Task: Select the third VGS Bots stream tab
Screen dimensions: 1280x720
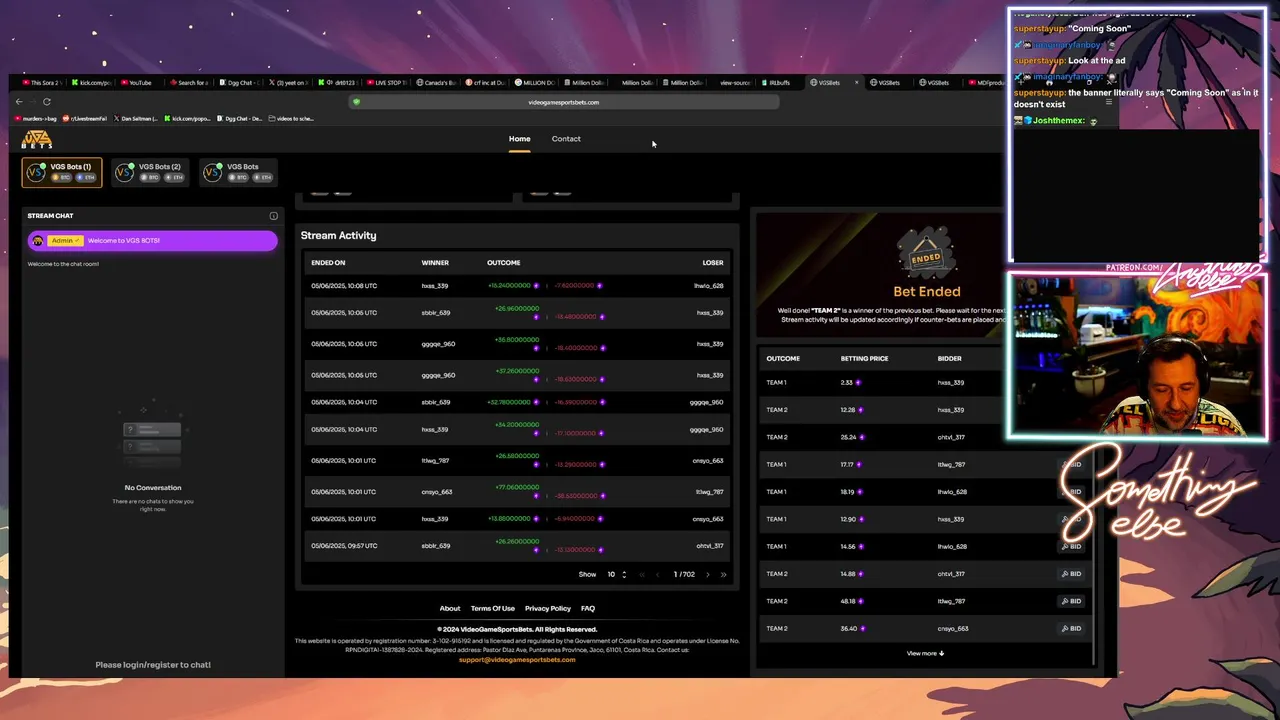Action: point(238,172)
